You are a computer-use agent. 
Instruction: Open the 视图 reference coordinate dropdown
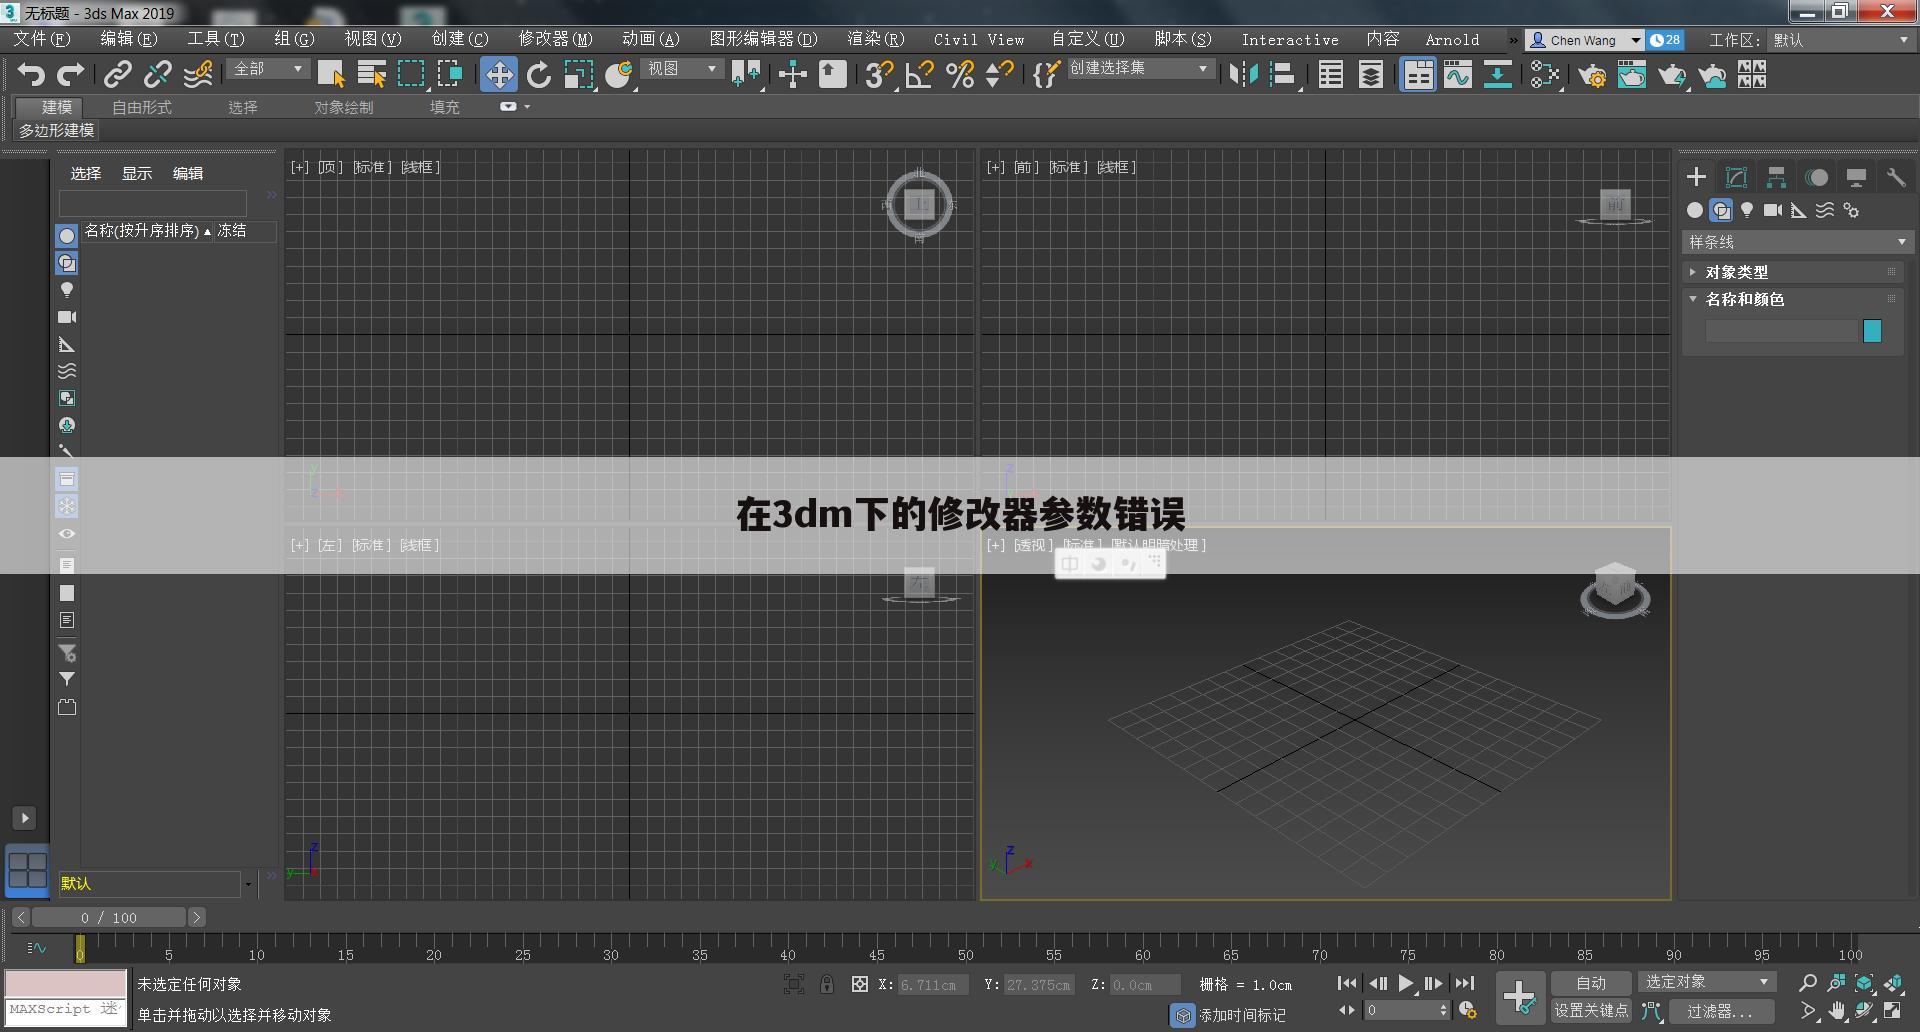point(682,69)
